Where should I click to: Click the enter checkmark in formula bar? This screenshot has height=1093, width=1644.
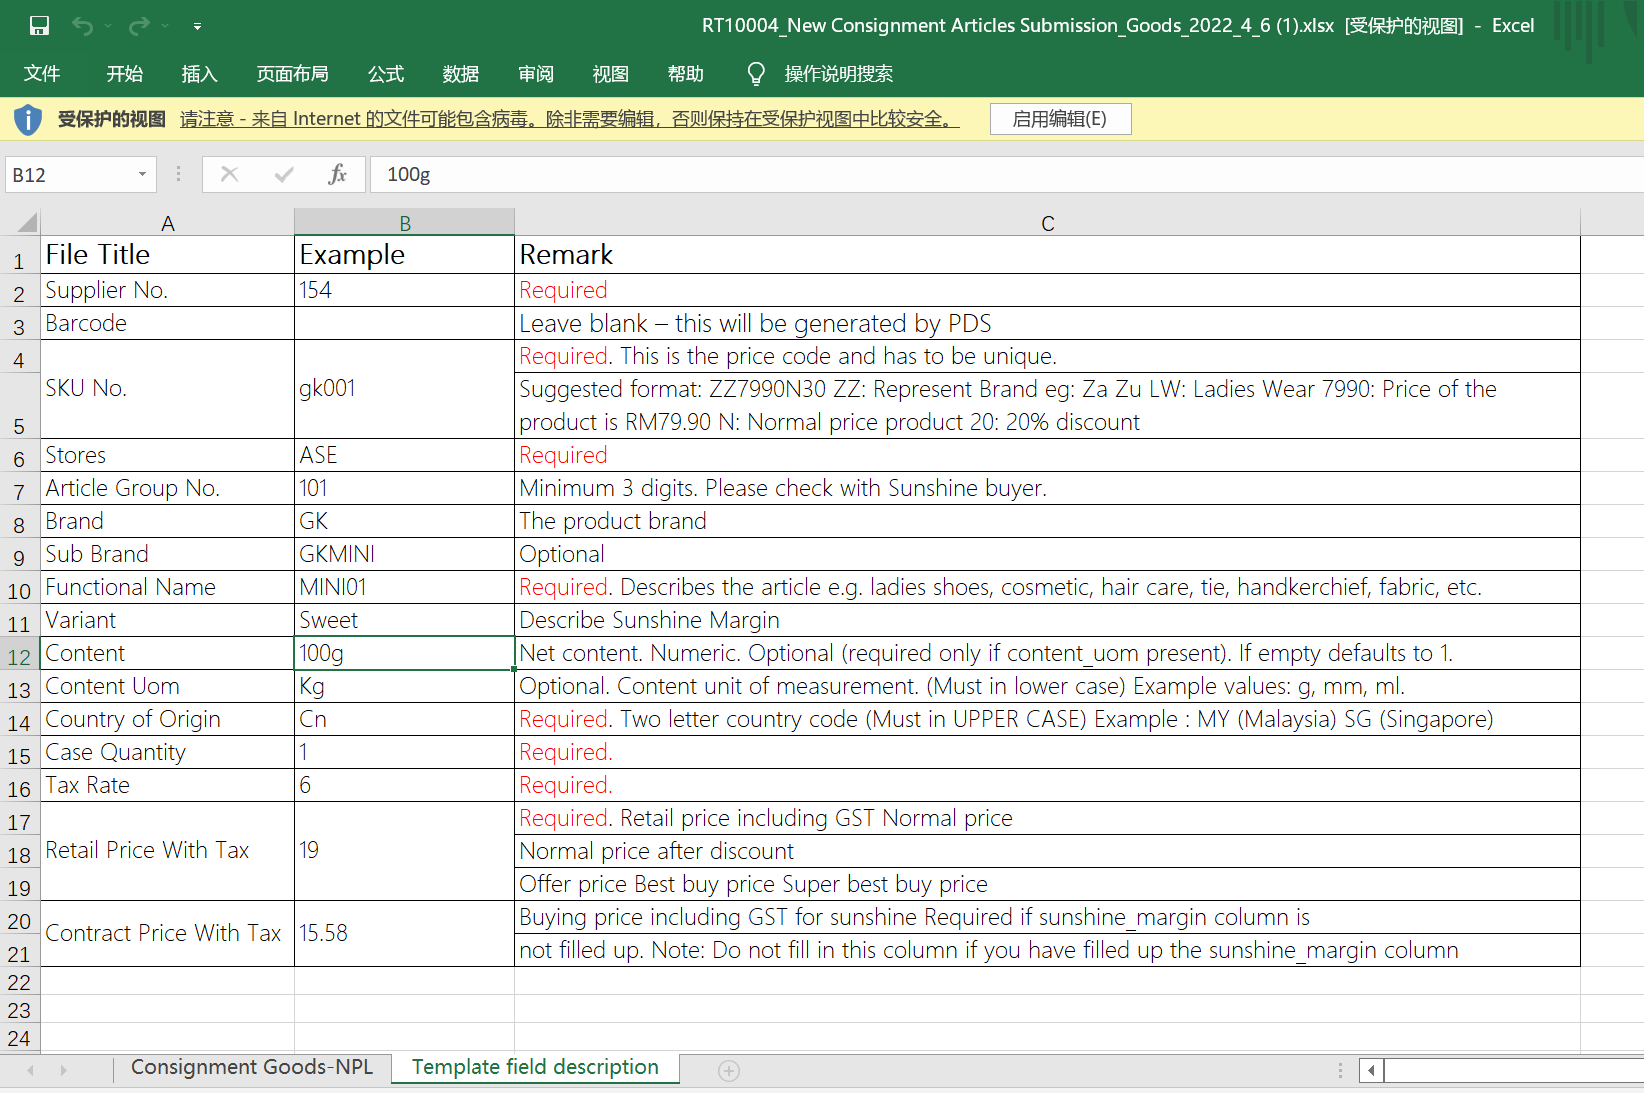tap(284, 174)
